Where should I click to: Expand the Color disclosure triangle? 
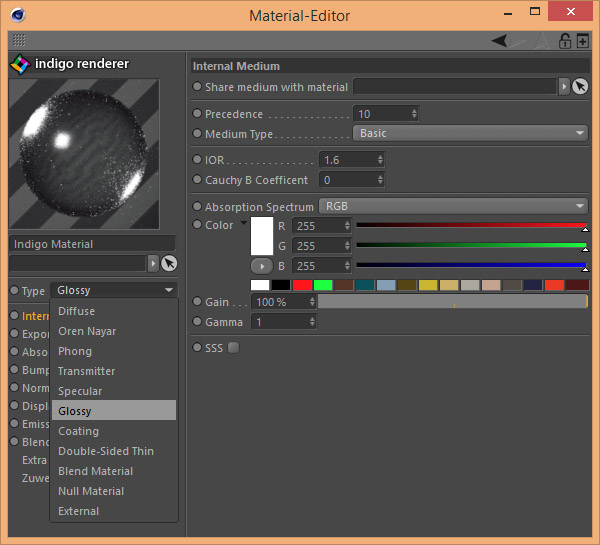point(243,224)
